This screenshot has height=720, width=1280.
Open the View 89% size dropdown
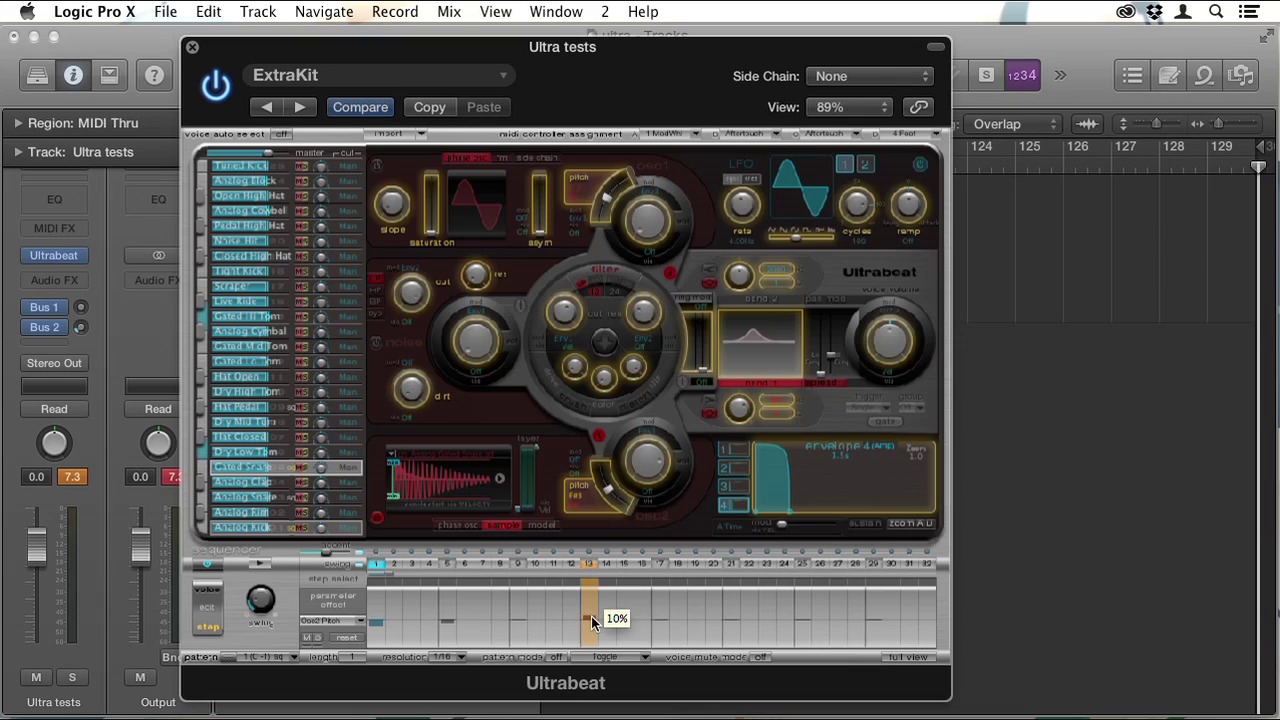tap(849, 107)
